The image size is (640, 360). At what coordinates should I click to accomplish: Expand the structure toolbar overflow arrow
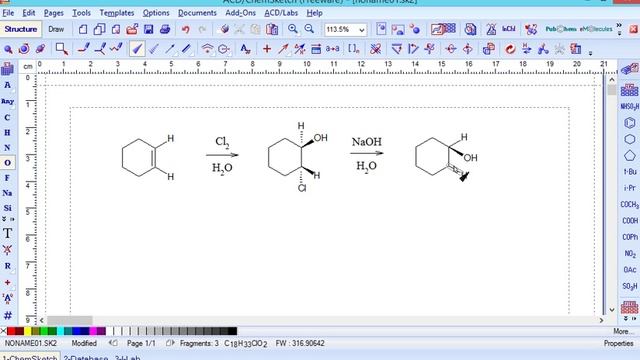click(x=591, y=52)
